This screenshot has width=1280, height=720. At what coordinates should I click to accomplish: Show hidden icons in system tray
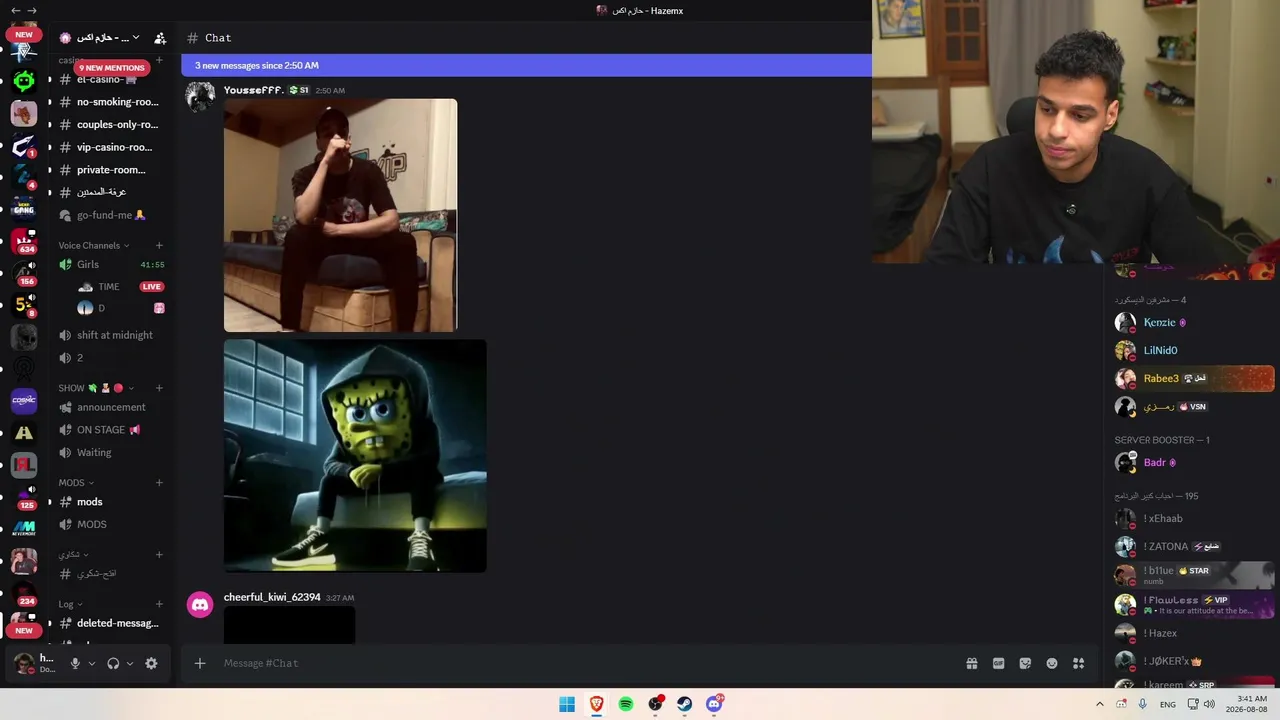click(x=1100, y=704)
